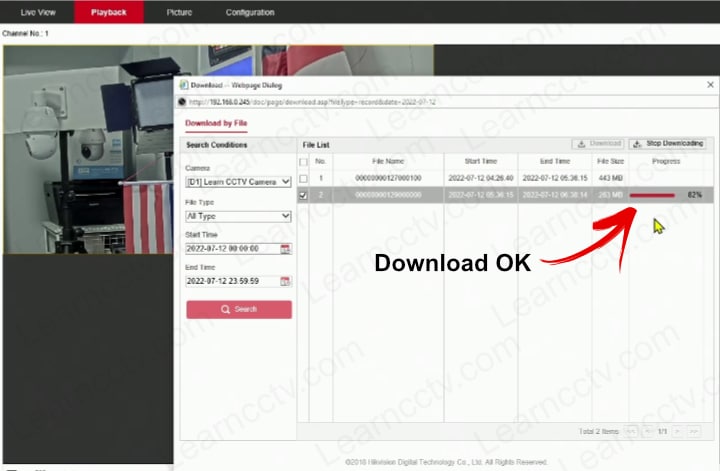Go to the first page of results
The image size is (720, 471).
(x=631, y=431)
